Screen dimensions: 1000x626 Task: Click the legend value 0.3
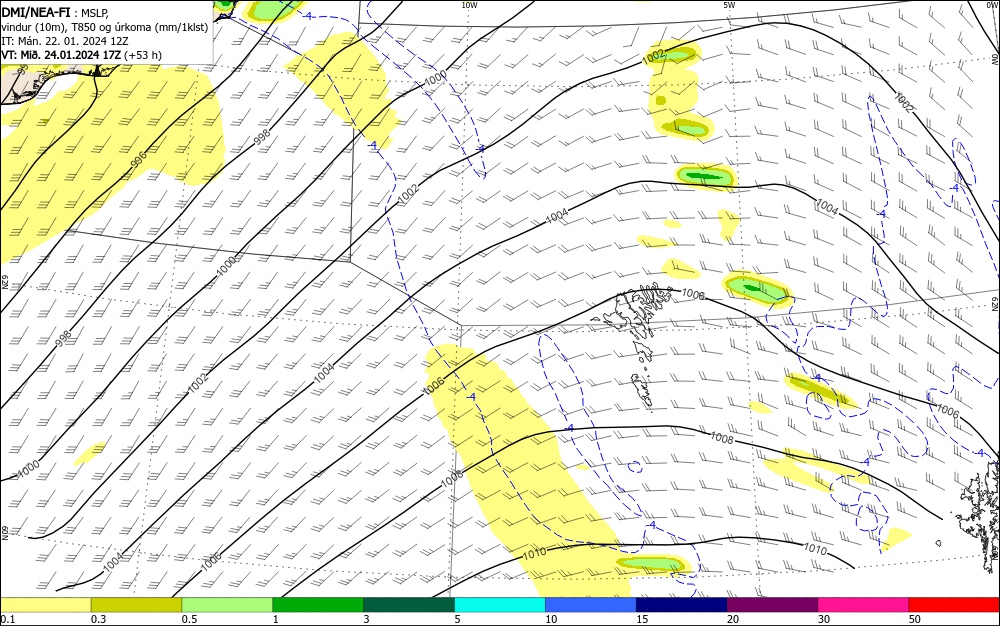tap(99, 619)
